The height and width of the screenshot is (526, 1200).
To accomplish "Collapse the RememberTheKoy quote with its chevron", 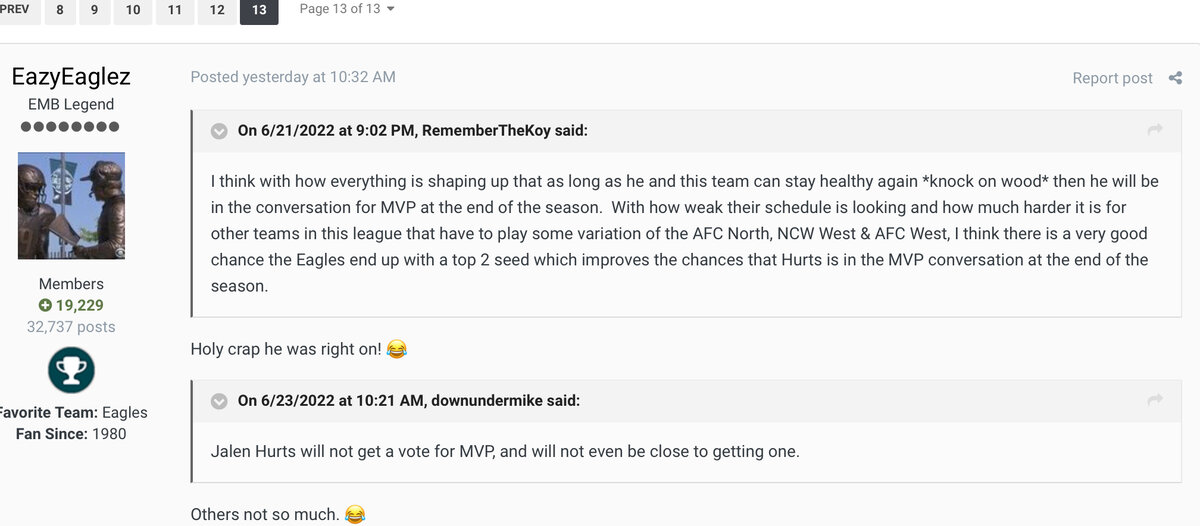I will (218, 131).
